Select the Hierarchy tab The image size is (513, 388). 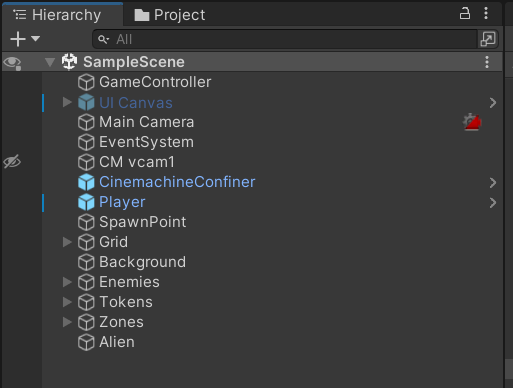(x=57, y=15)
